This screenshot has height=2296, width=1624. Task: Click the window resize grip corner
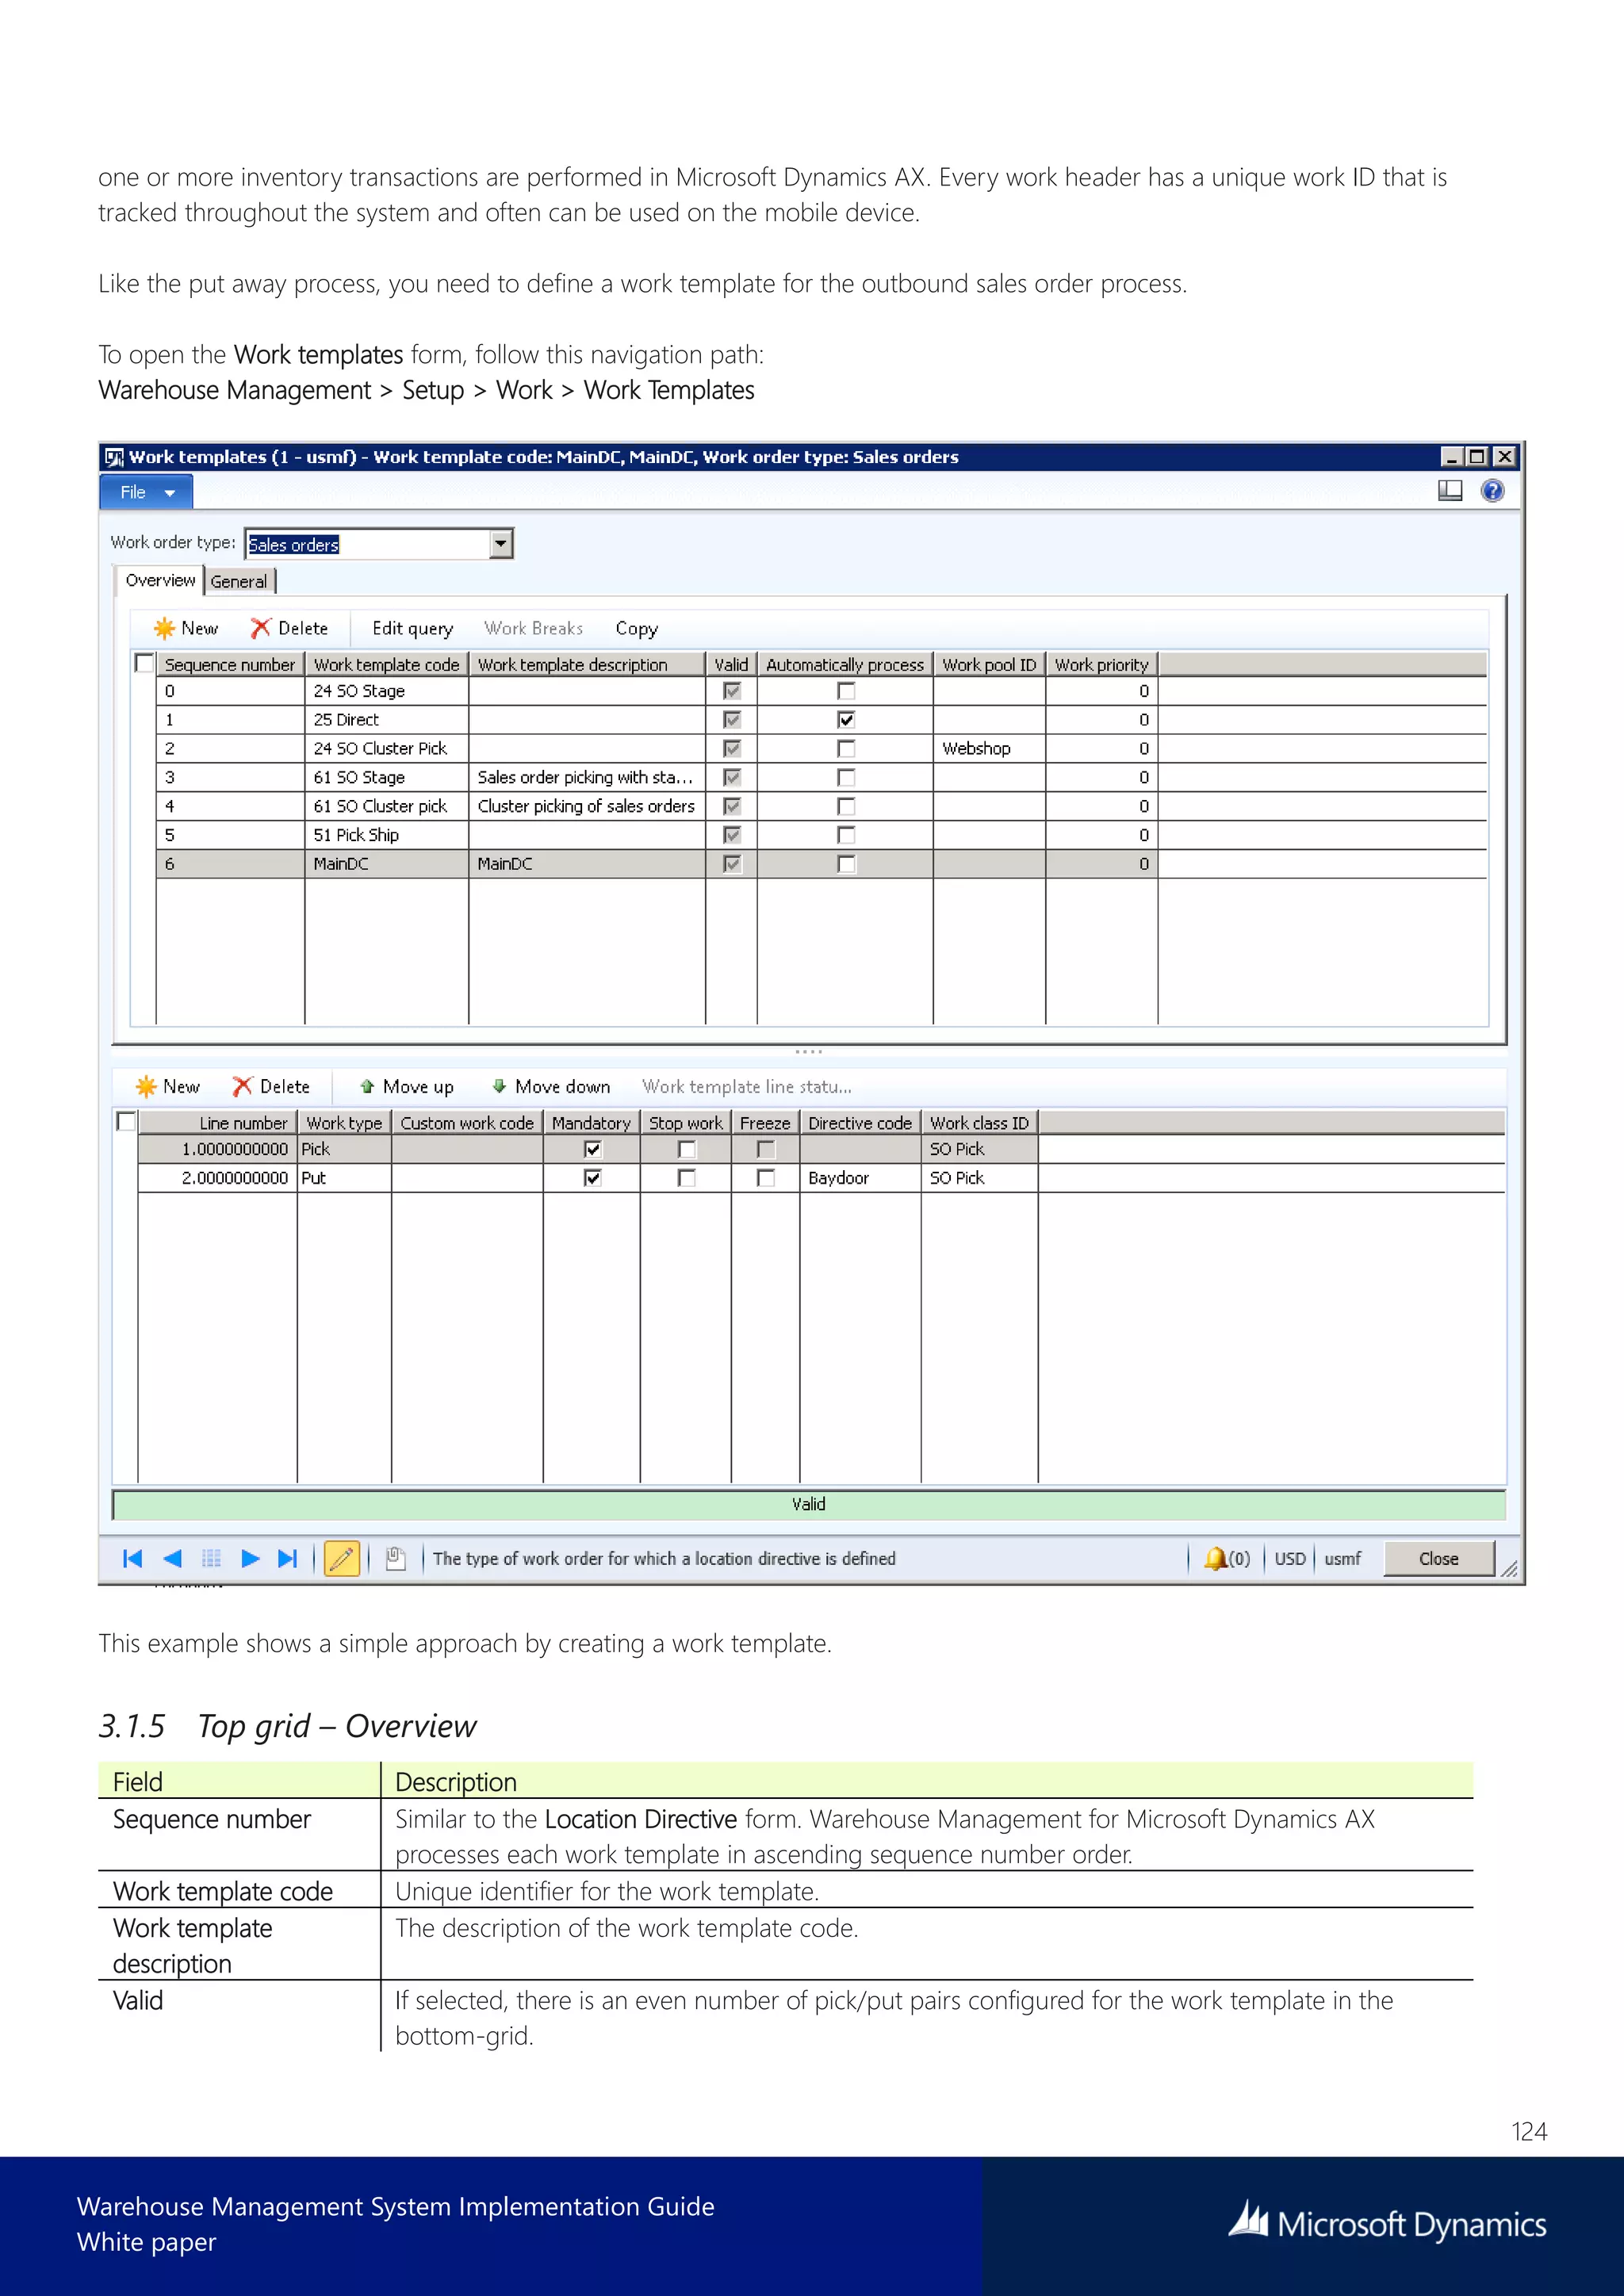click(x=1508, y=1570)
